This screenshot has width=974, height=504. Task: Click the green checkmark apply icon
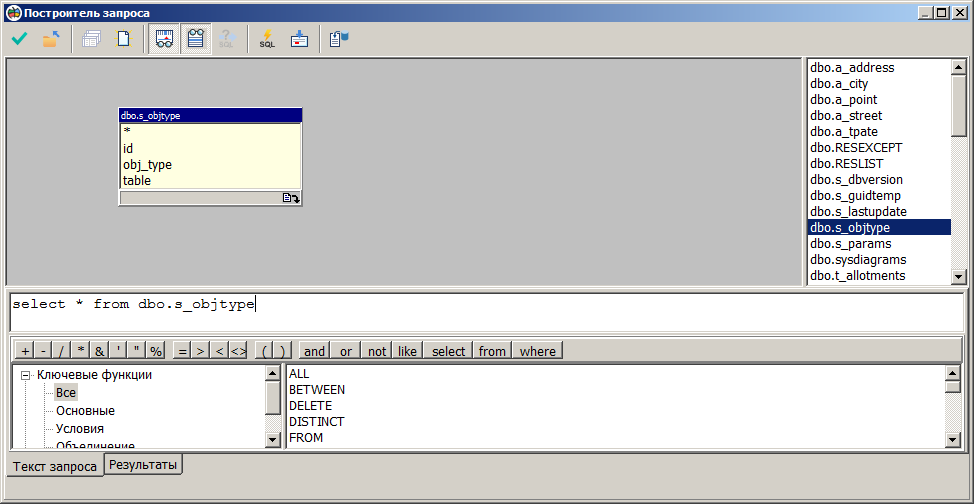pyautogui.click(x=19, y=40)
